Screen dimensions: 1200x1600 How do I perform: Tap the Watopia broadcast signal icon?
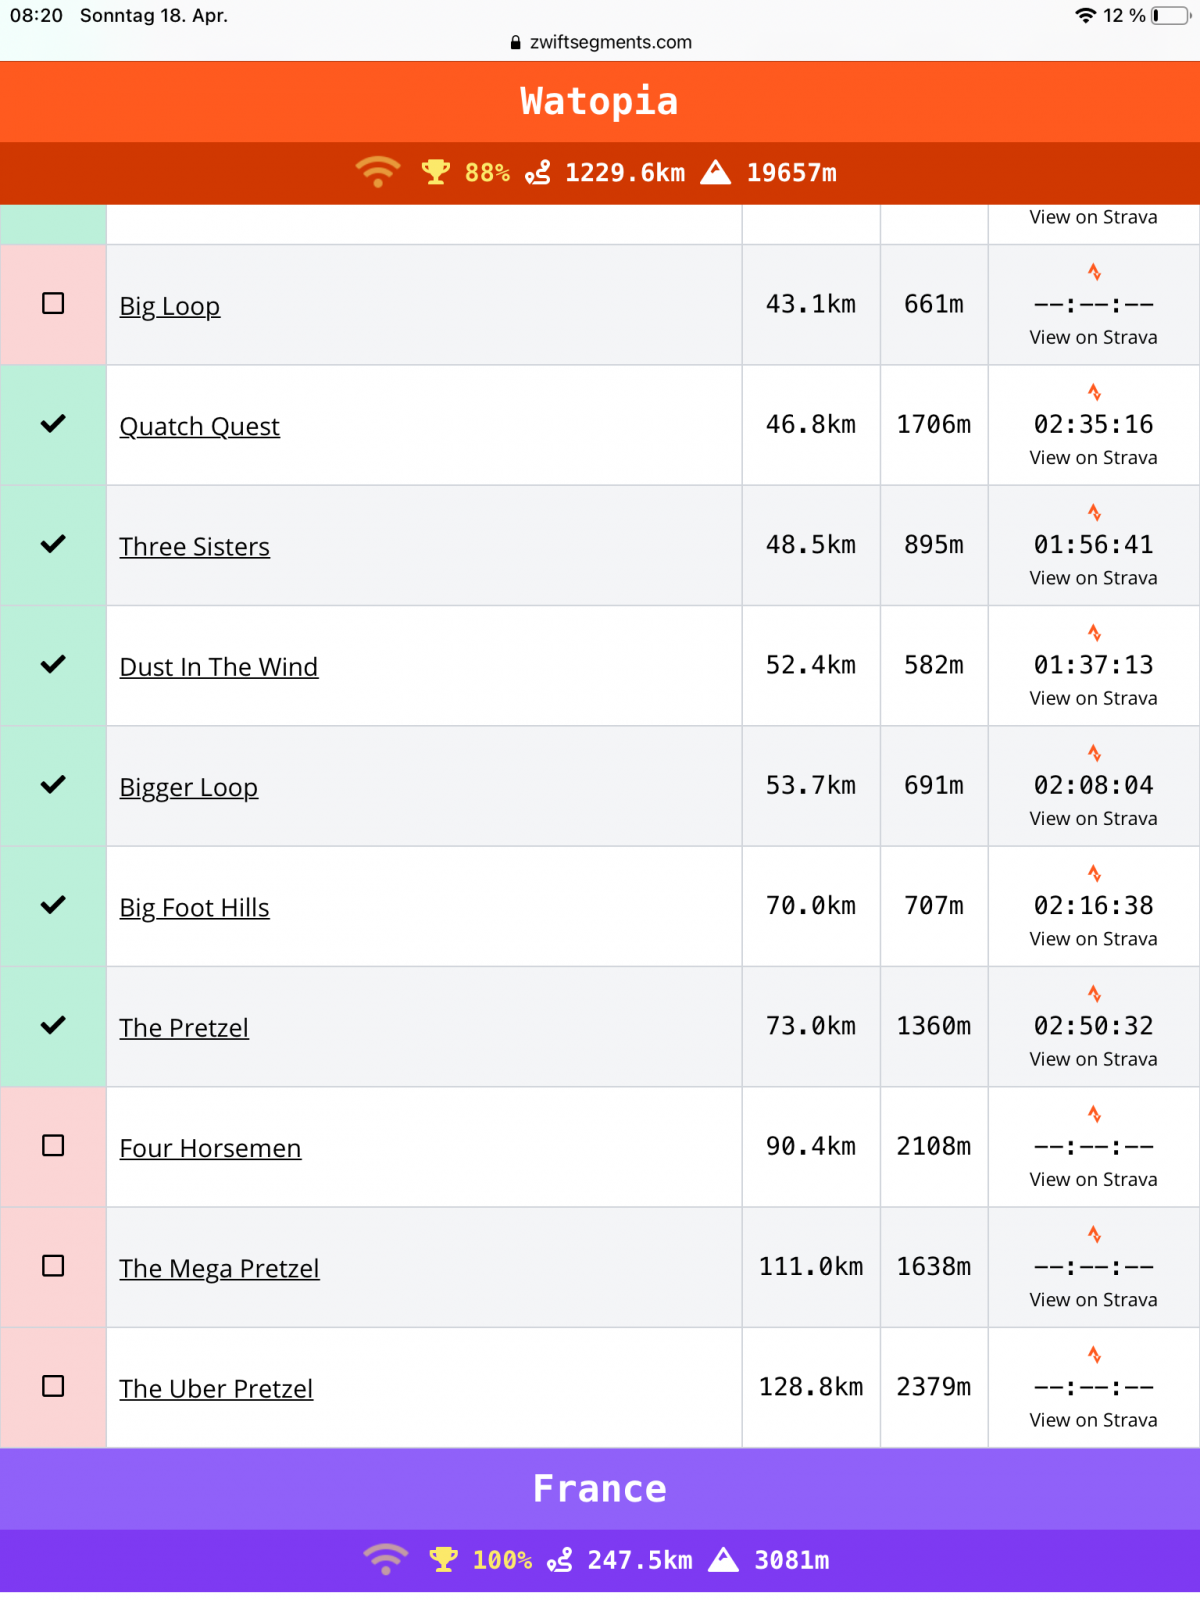point(377,172)
